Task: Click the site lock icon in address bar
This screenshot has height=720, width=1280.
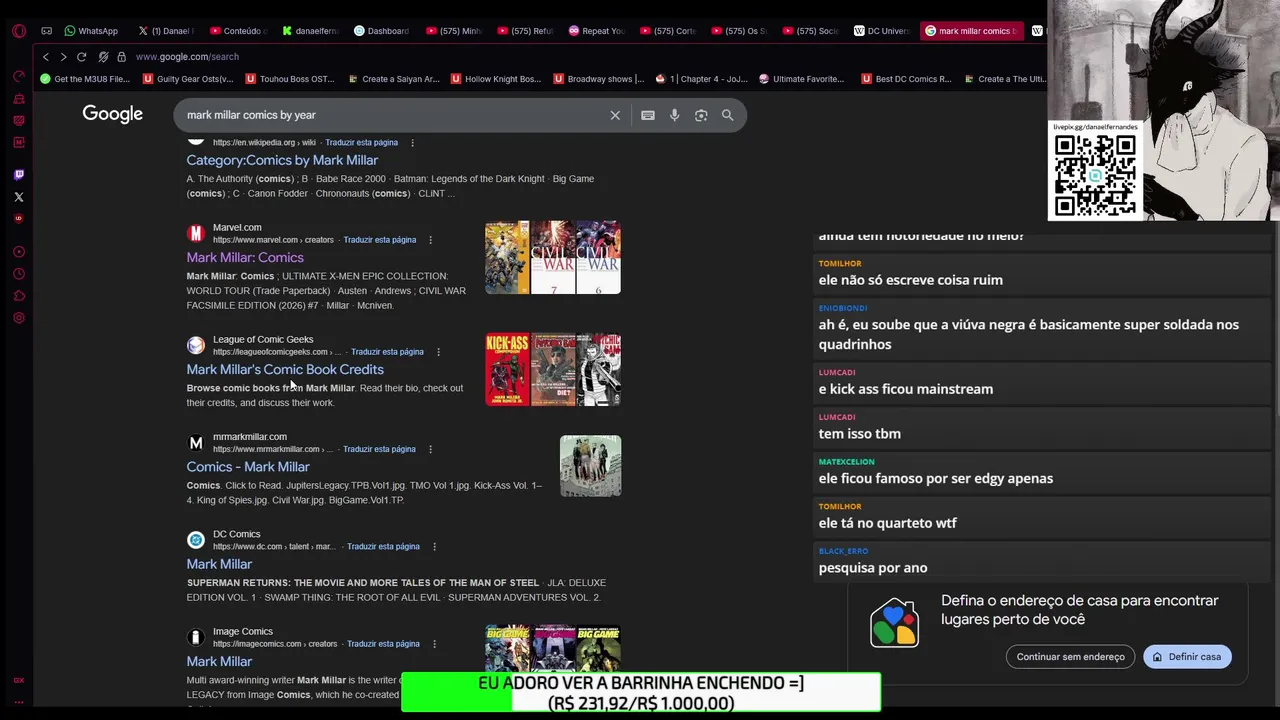Action: (x=121, y=57)
